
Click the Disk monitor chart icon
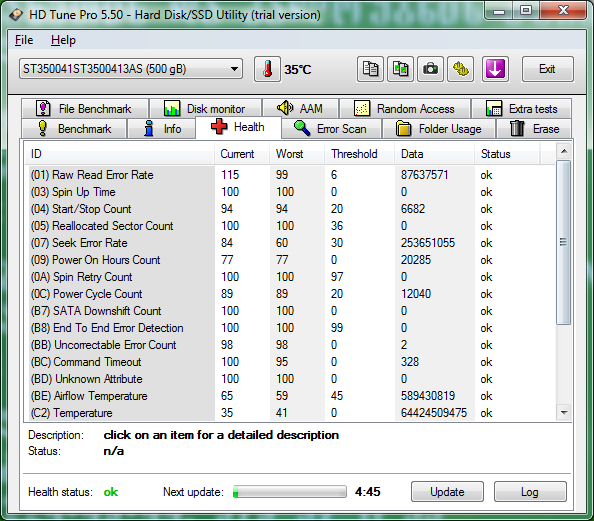pyautogui.click(x=172, y=108)
